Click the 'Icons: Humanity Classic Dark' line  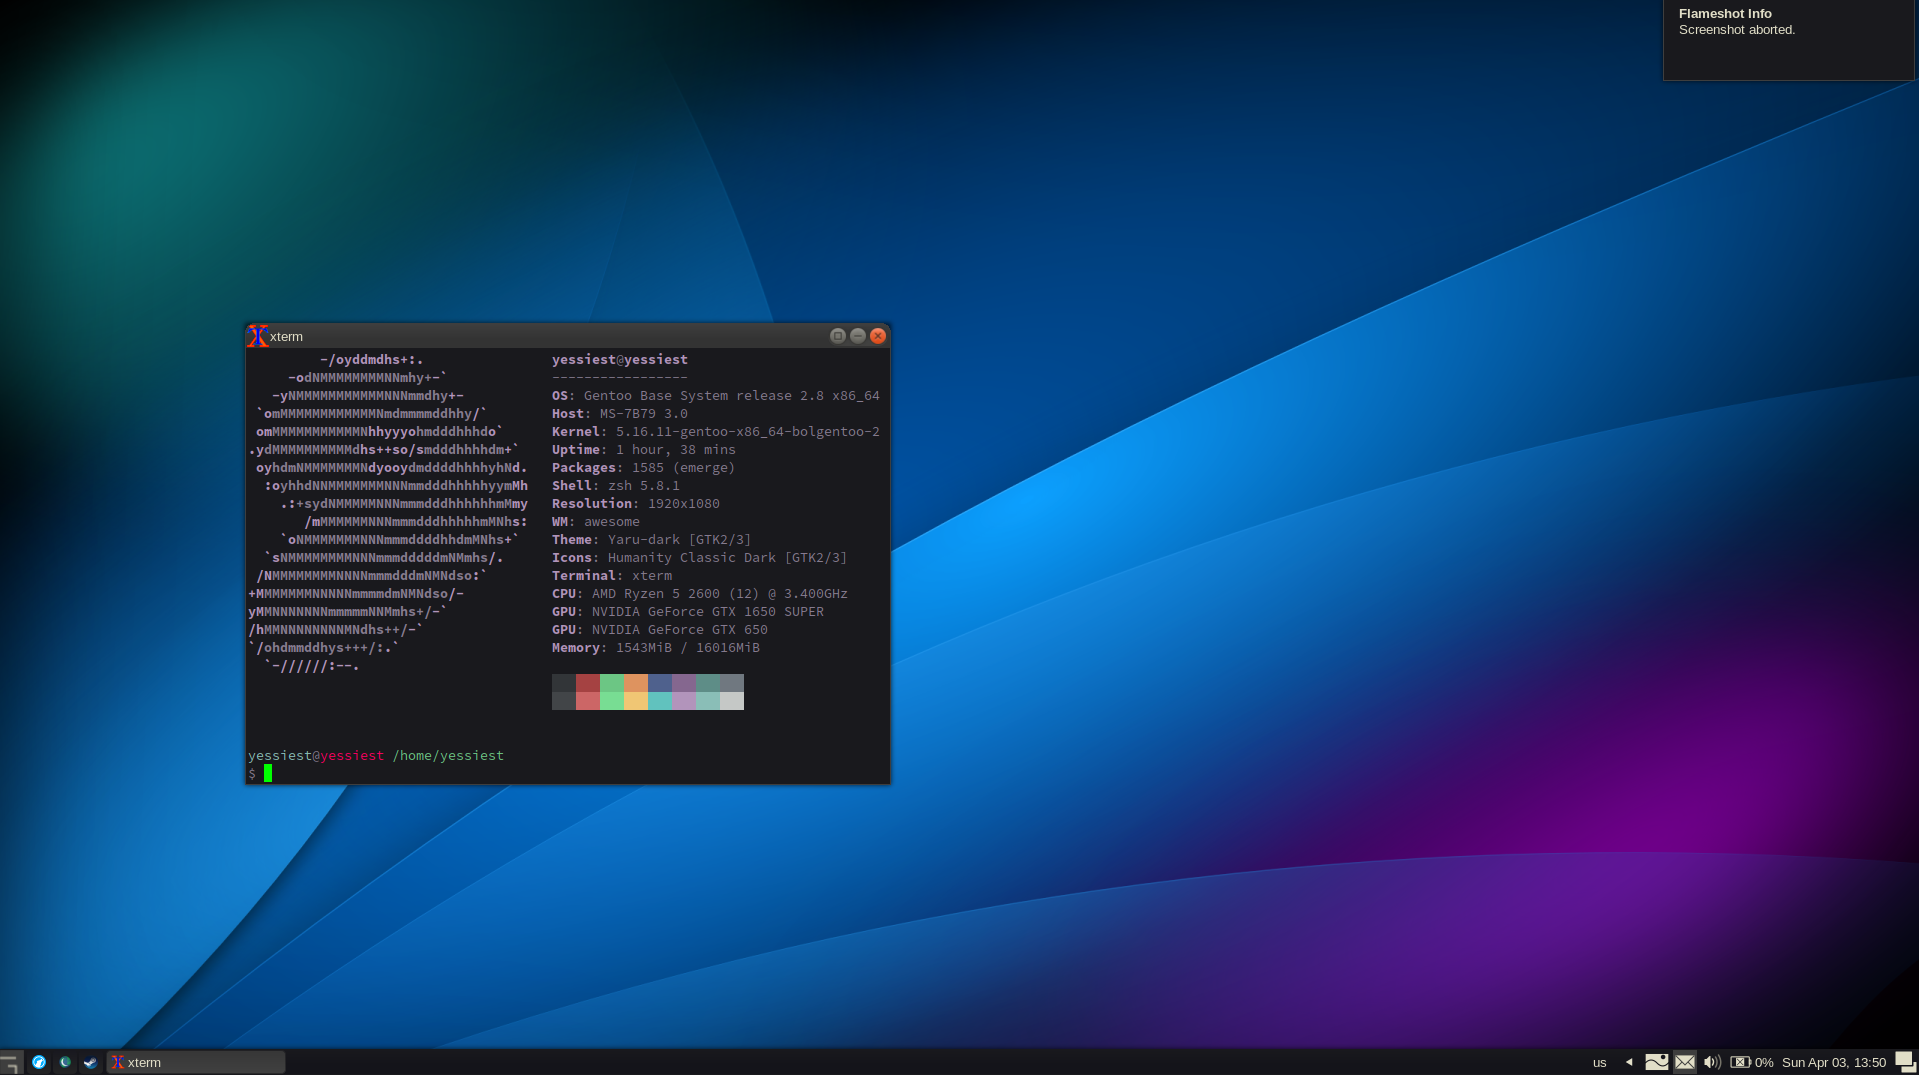point(700,558)
